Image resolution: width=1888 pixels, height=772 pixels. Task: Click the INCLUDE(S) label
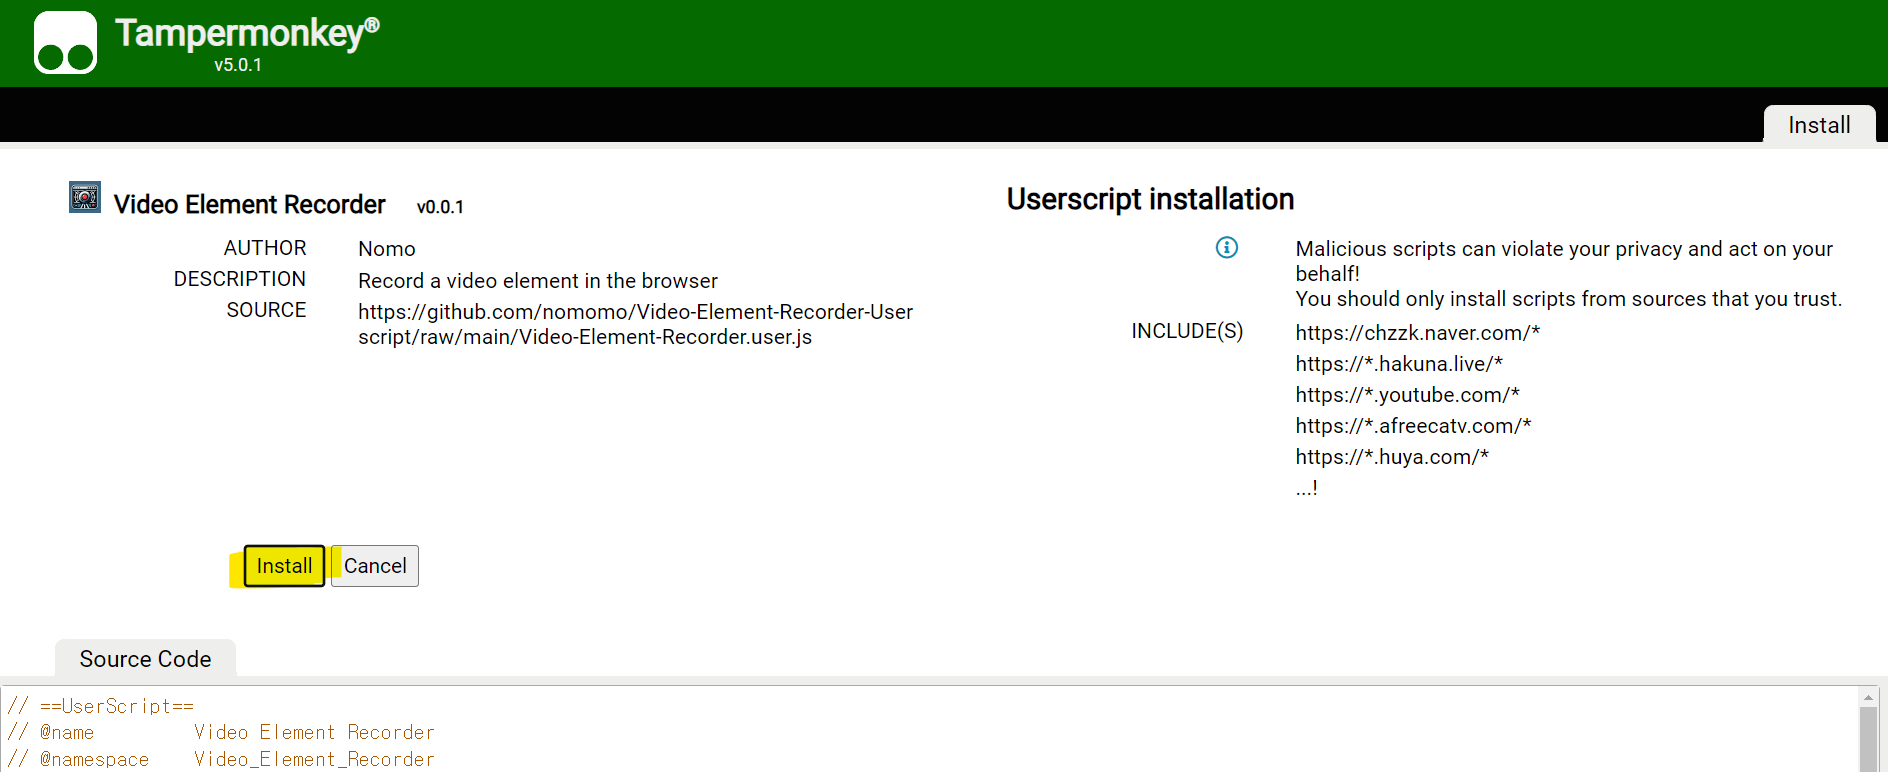click(1187, 331)
